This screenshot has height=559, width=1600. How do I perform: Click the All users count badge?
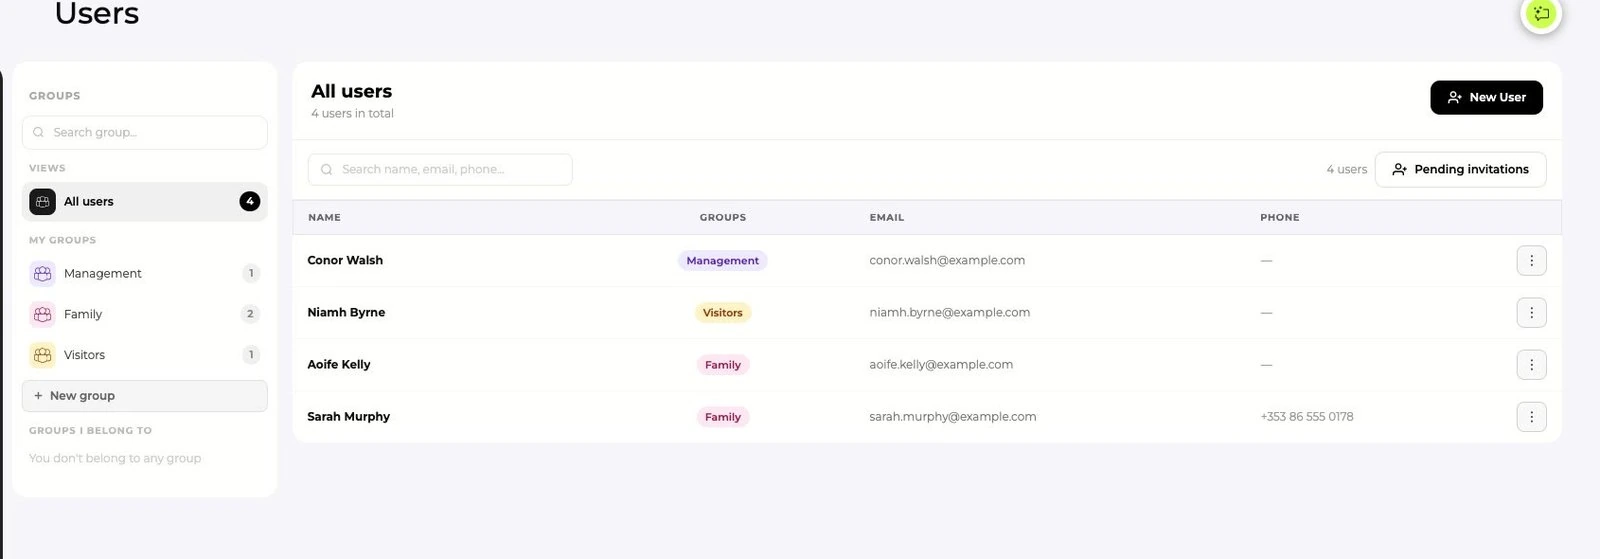coord(250,202)
